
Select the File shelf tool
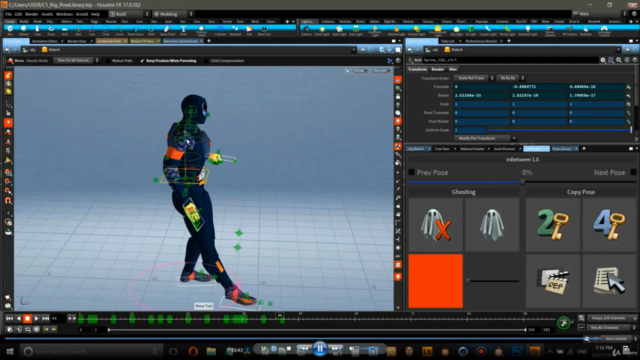(249, 30)
